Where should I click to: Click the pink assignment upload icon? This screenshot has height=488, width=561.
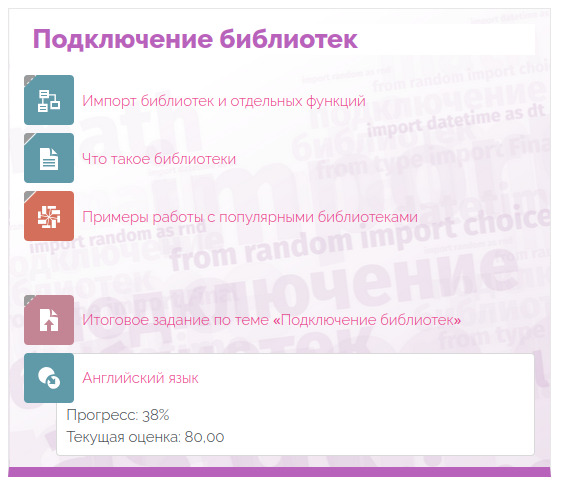pos(49,320)
